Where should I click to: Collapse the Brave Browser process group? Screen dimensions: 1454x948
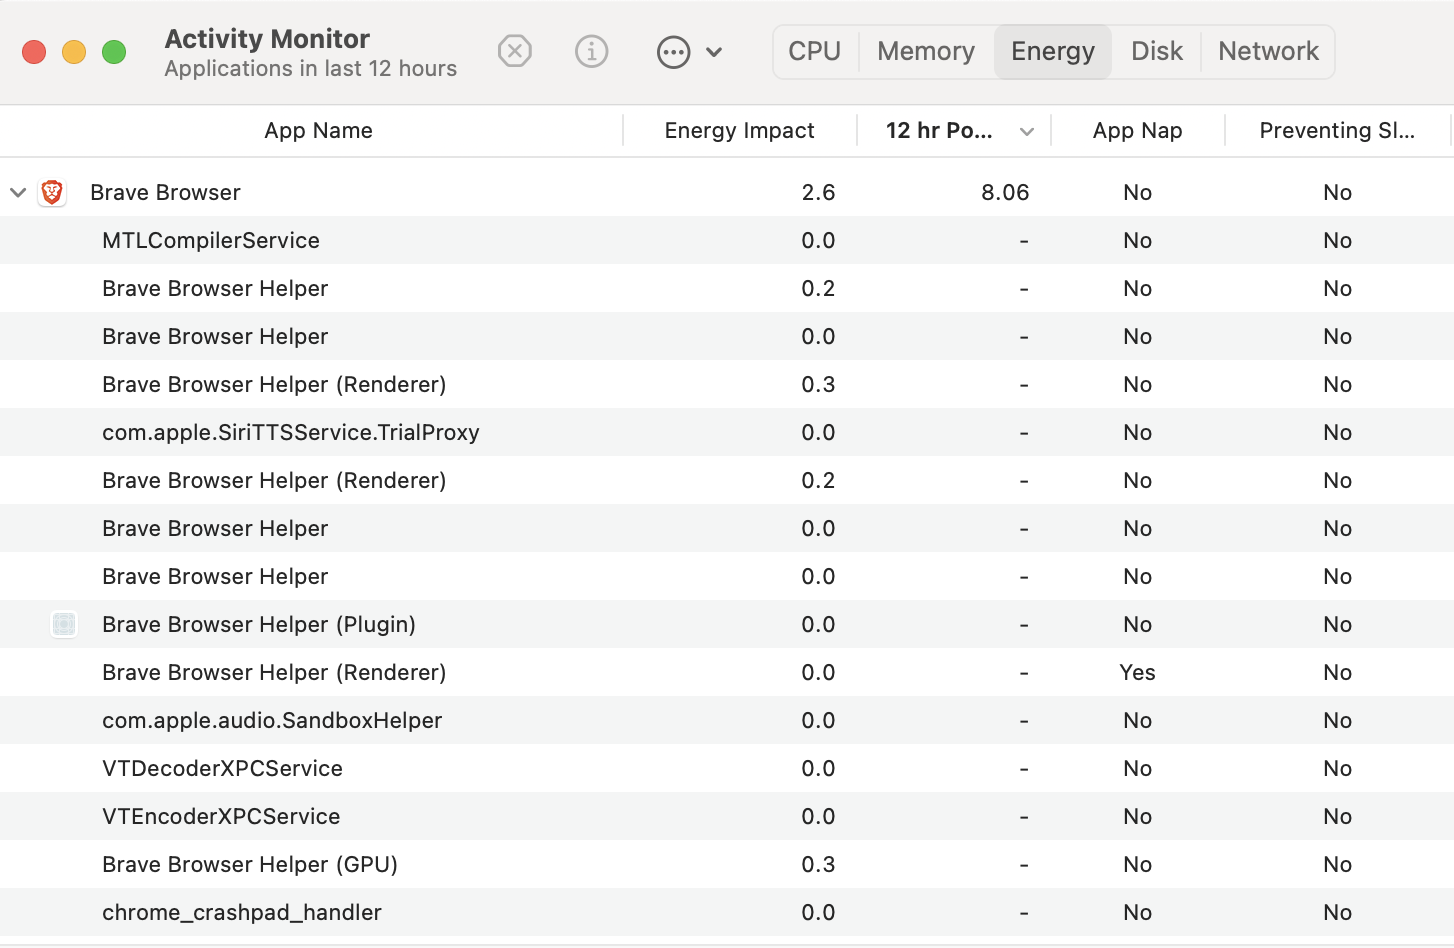click(x=18, y=192)
